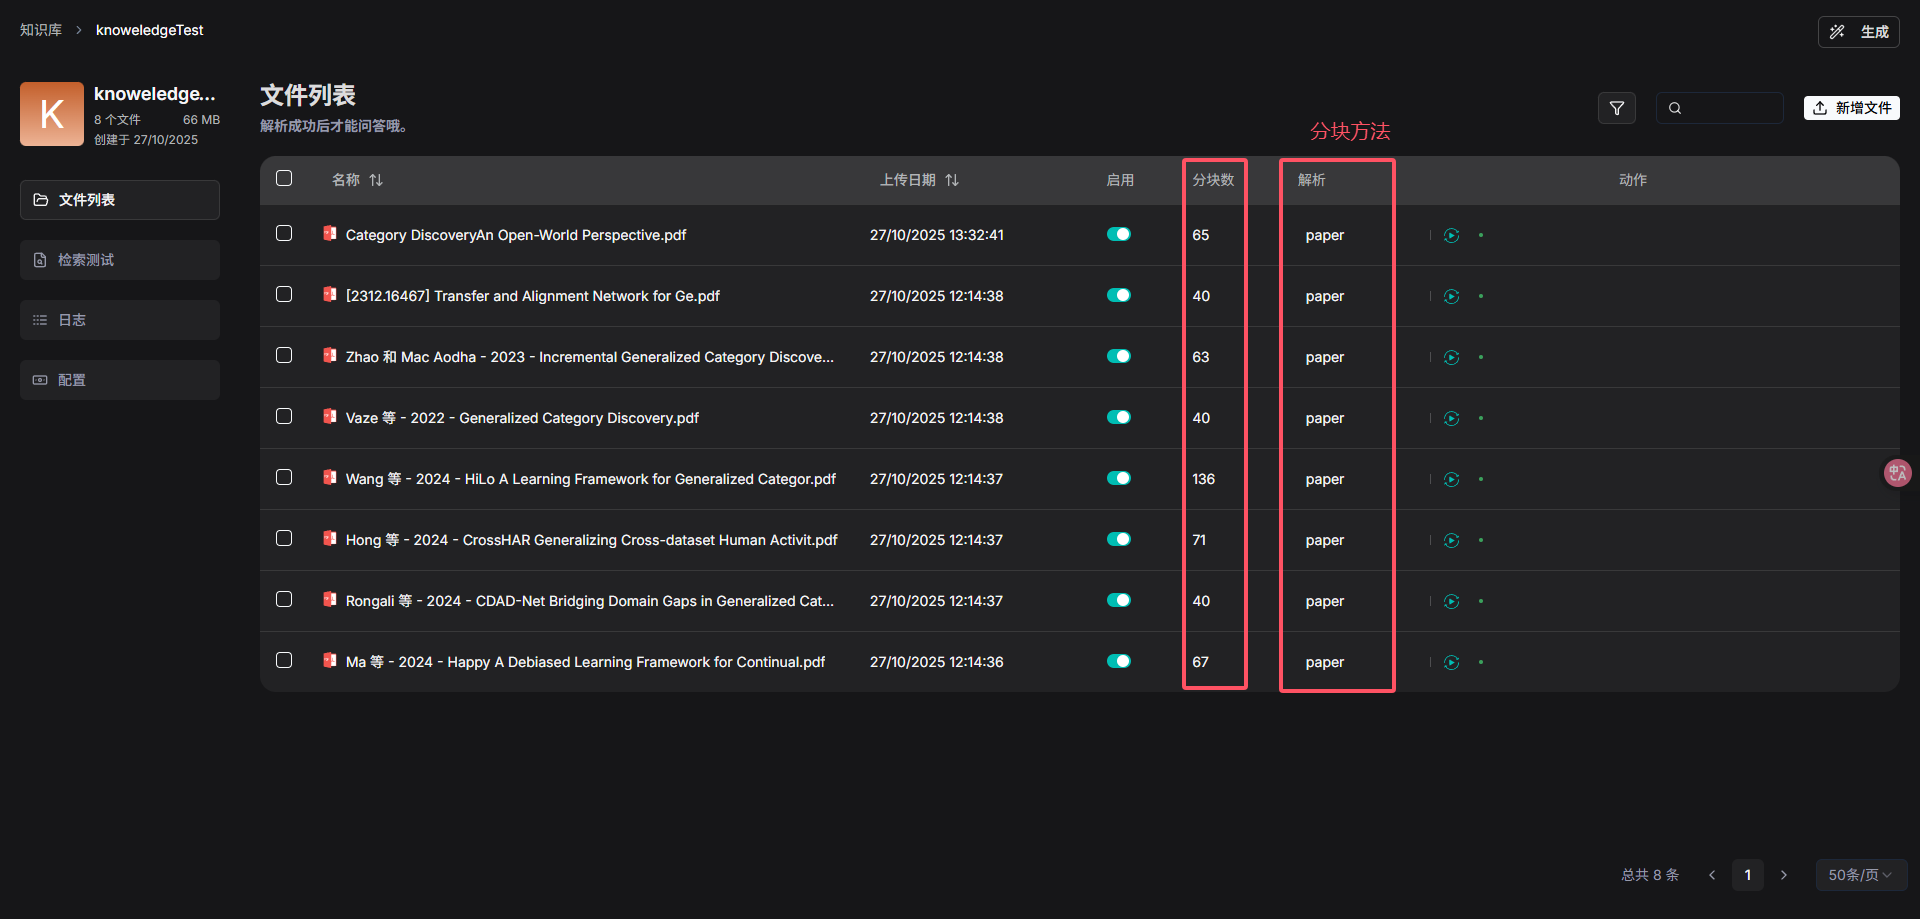The height and width of the screenshot is (919, 1920).
Task: Open the 检索测试 sidebar tab
Action: (x=120, y=260)
